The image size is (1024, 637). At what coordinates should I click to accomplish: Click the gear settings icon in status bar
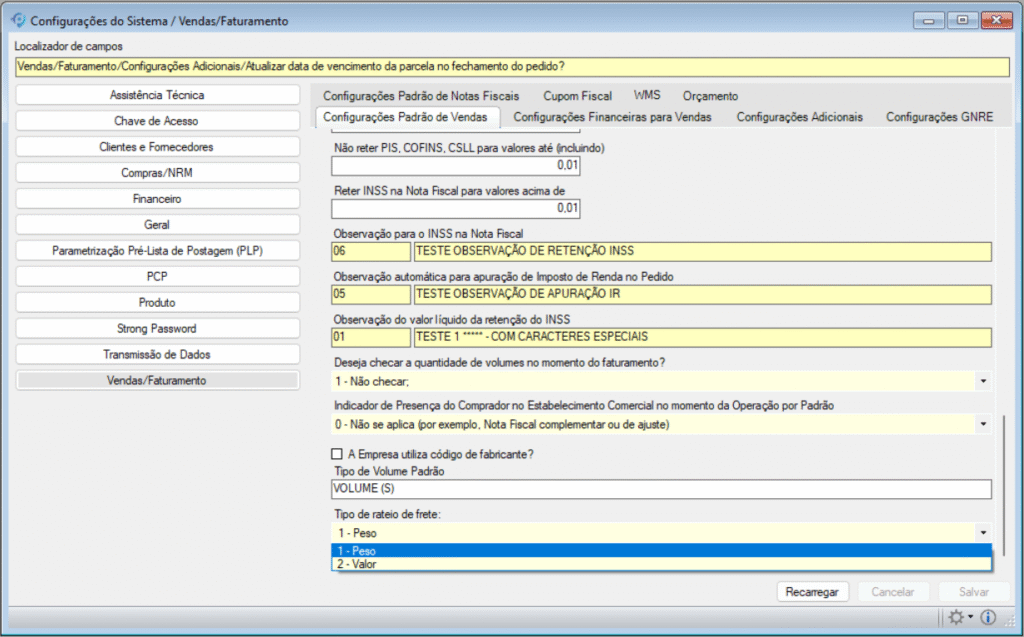[957, 617]
